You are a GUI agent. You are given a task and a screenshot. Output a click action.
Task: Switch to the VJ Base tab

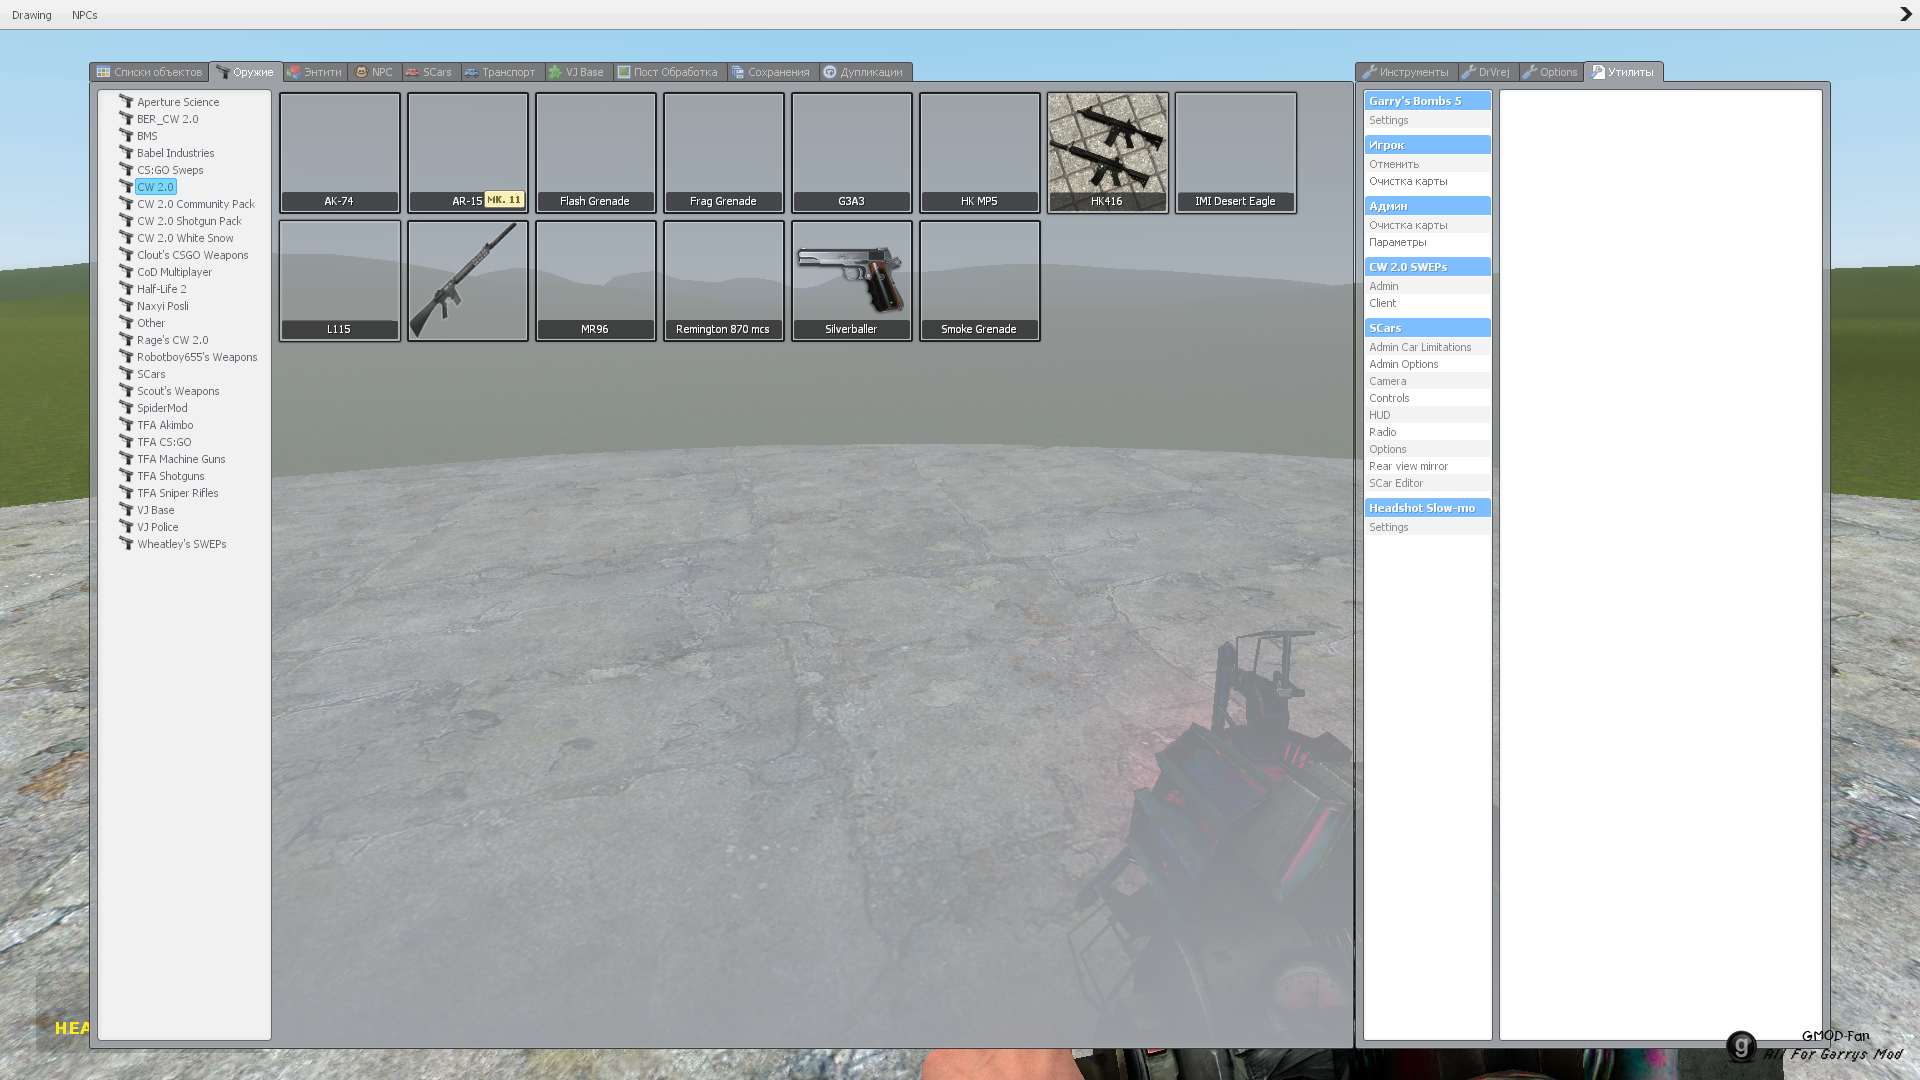coord(576,72)
